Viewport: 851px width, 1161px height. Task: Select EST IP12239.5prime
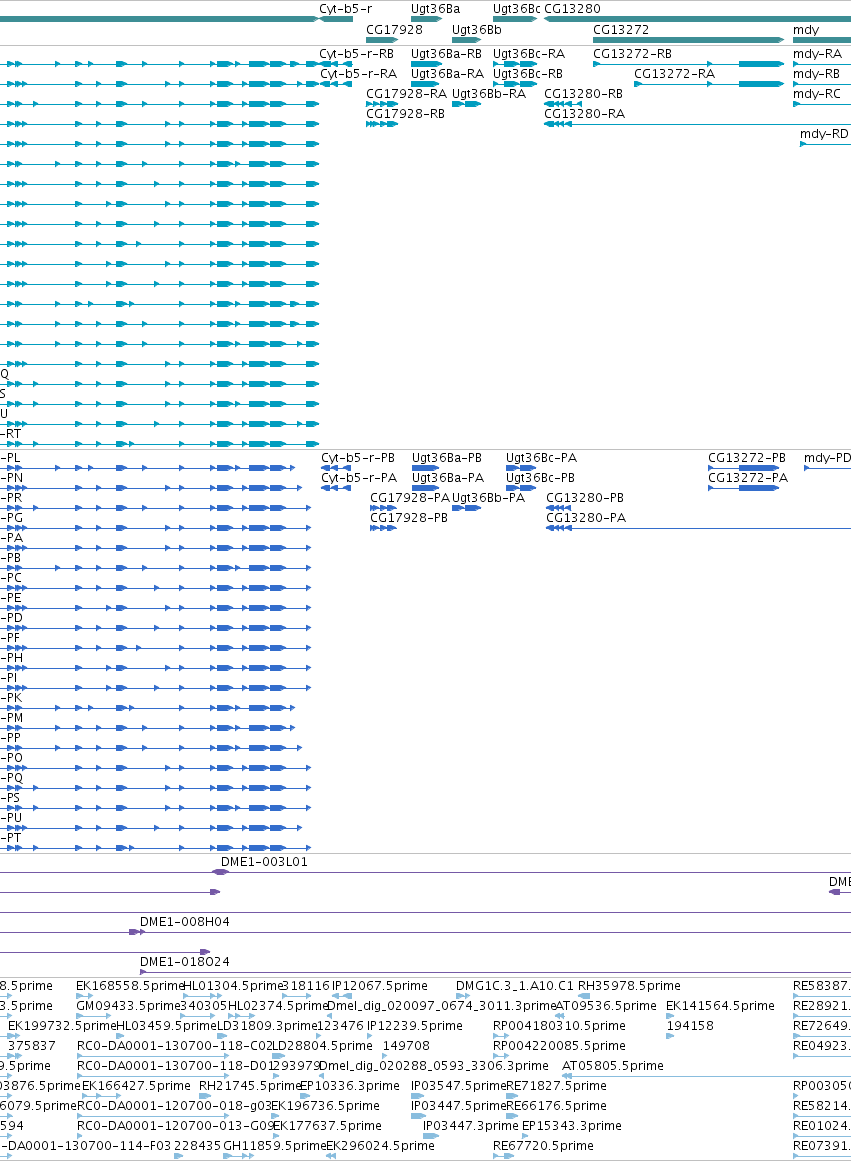[x=415, y=1026]
